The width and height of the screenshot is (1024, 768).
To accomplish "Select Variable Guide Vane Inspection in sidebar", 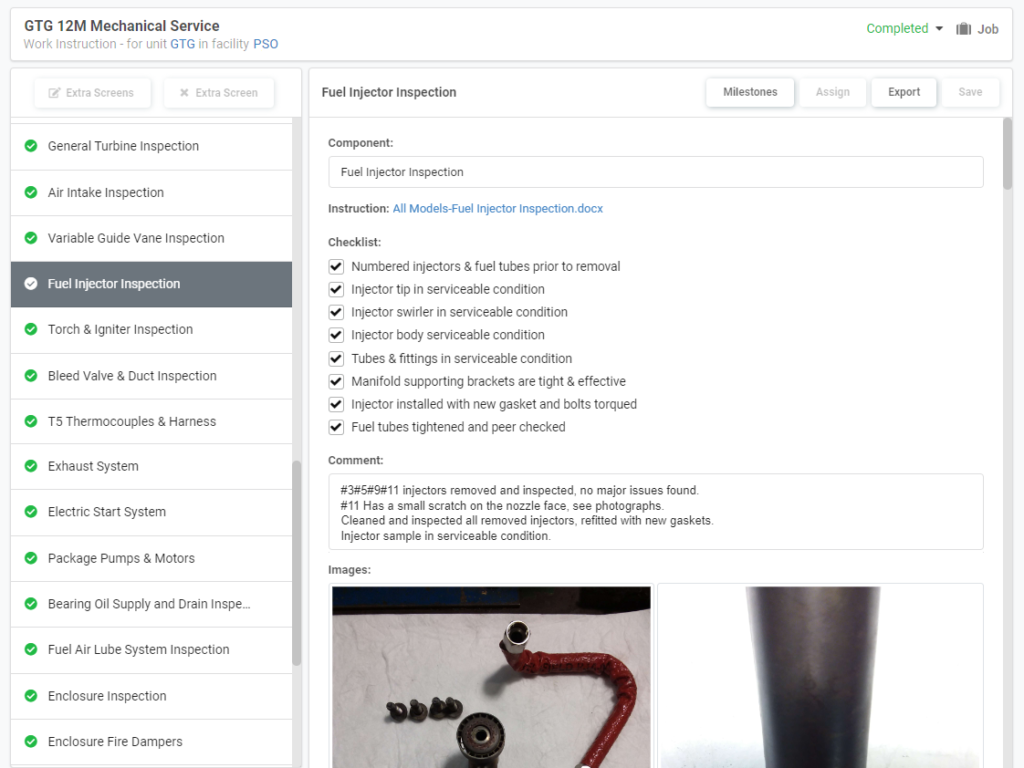I will click(136, 238).
